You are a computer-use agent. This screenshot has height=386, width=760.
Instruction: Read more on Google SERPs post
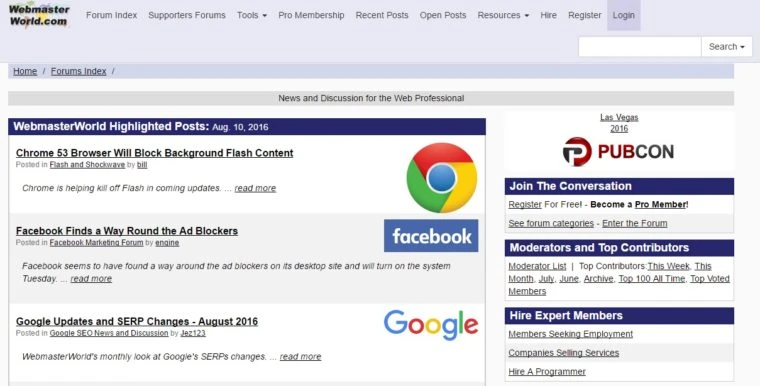coord(301,357)
